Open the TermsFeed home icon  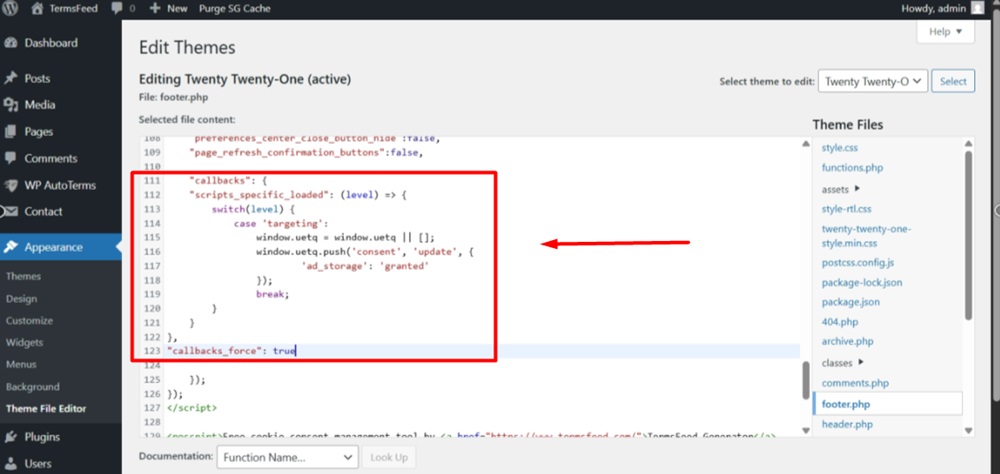(37, 8)
